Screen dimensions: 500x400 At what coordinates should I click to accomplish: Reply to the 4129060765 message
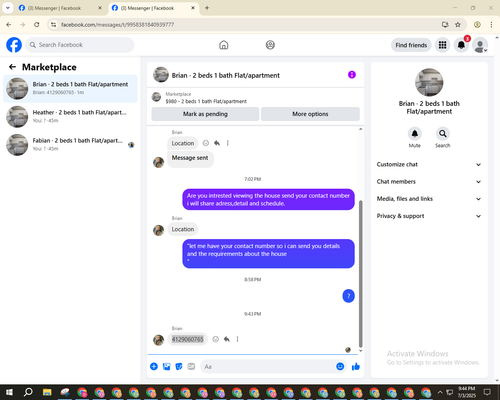pyautogui.click(x=227, y=339)
